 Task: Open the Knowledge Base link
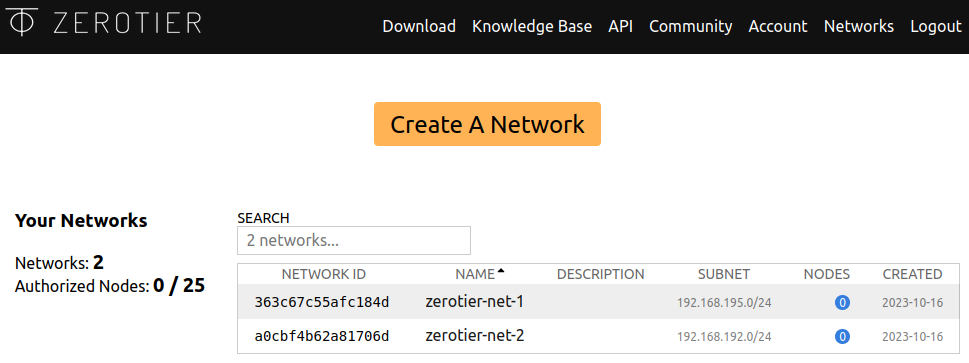(x=532, y=27)
